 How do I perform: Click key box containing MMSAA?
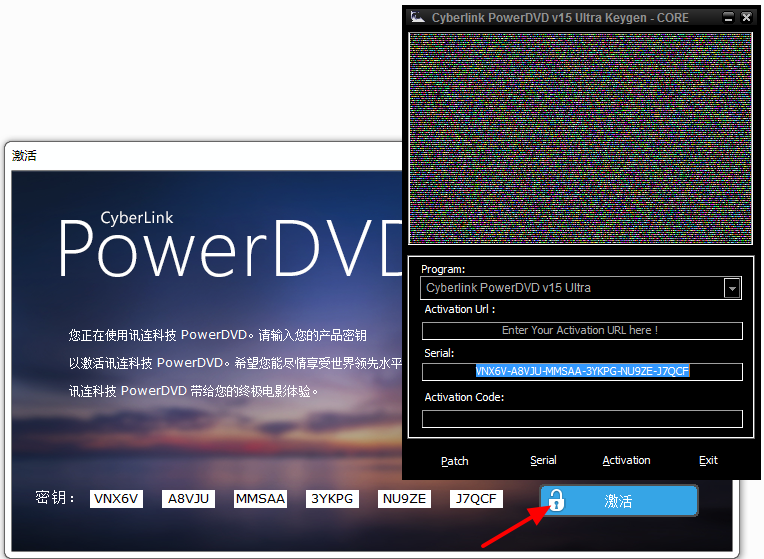pyautogui.click(x=260, y=499)
